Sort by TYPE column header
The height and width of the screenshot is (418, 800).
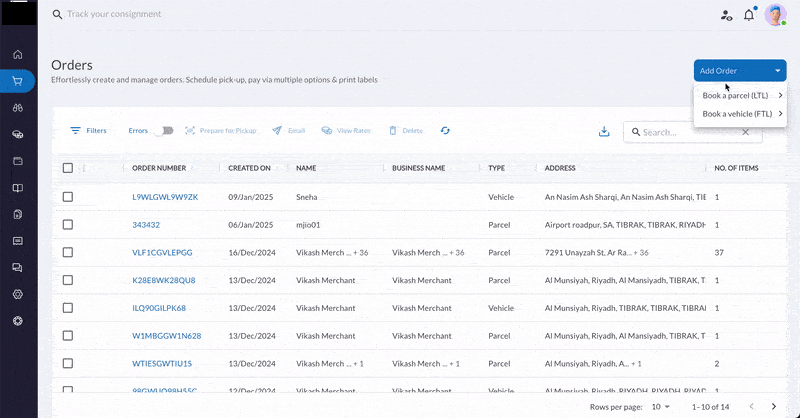pos(496,168)
